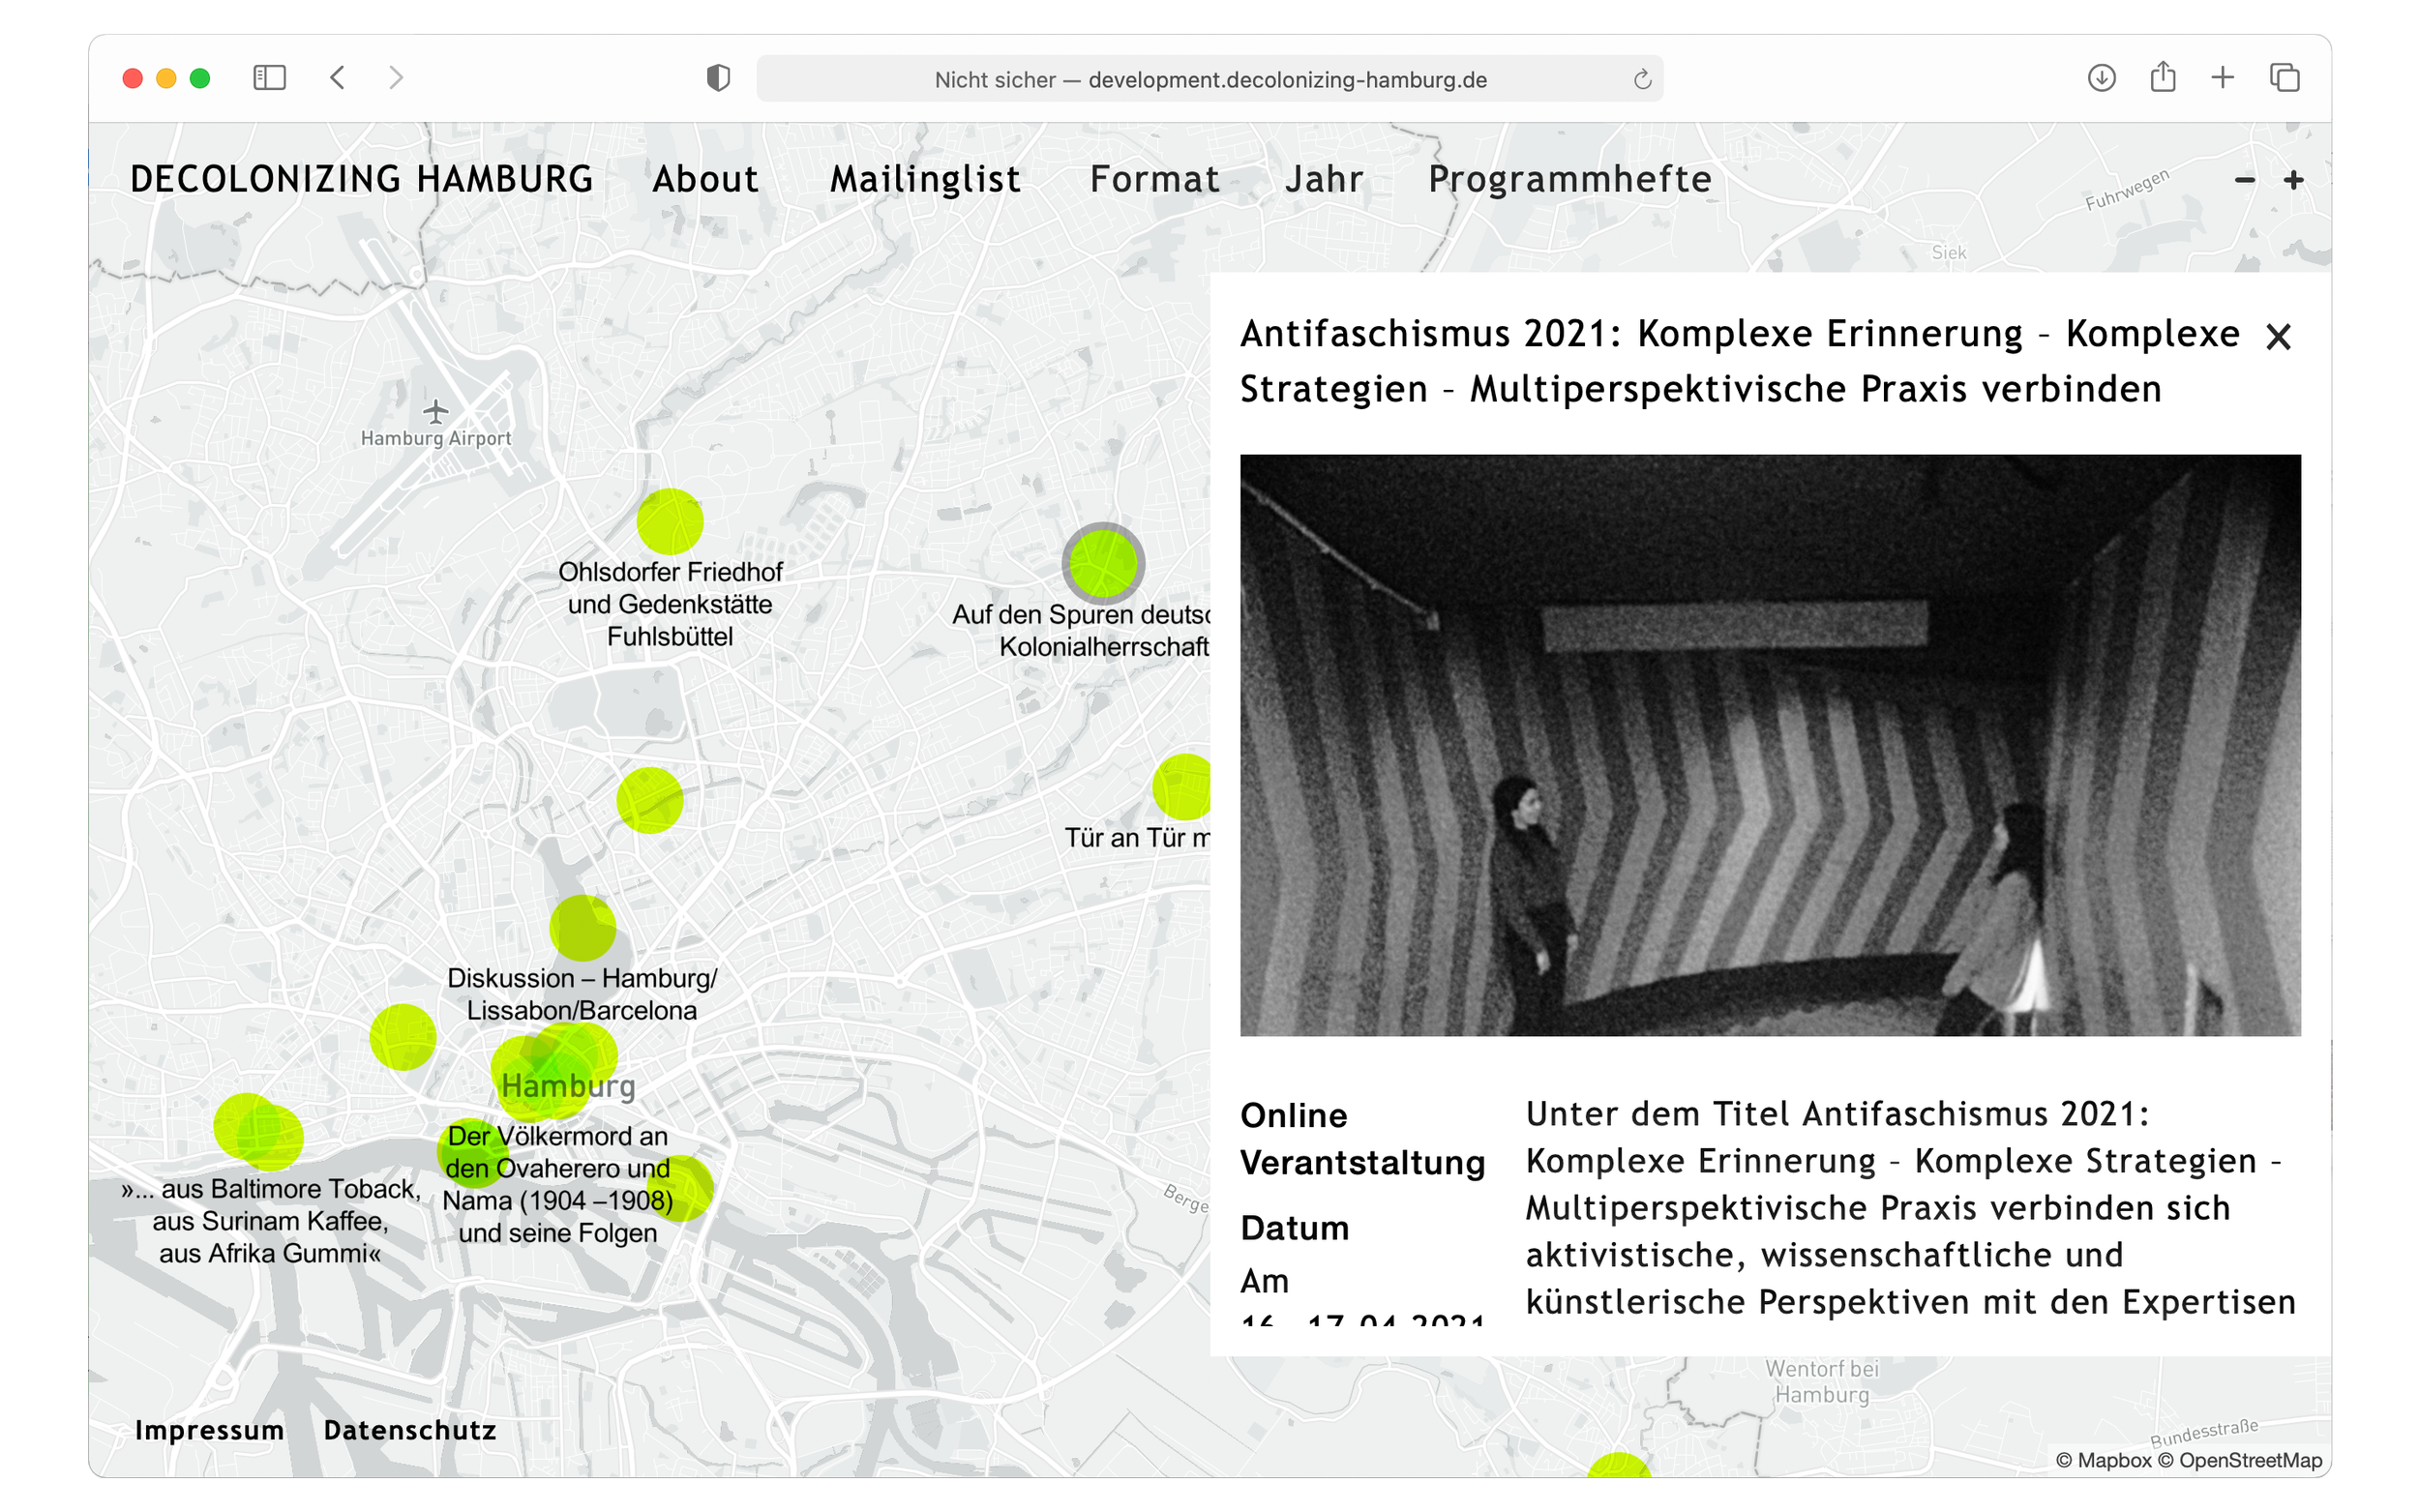Open the About page
2419x1512 pixels.
pos(705,180)
